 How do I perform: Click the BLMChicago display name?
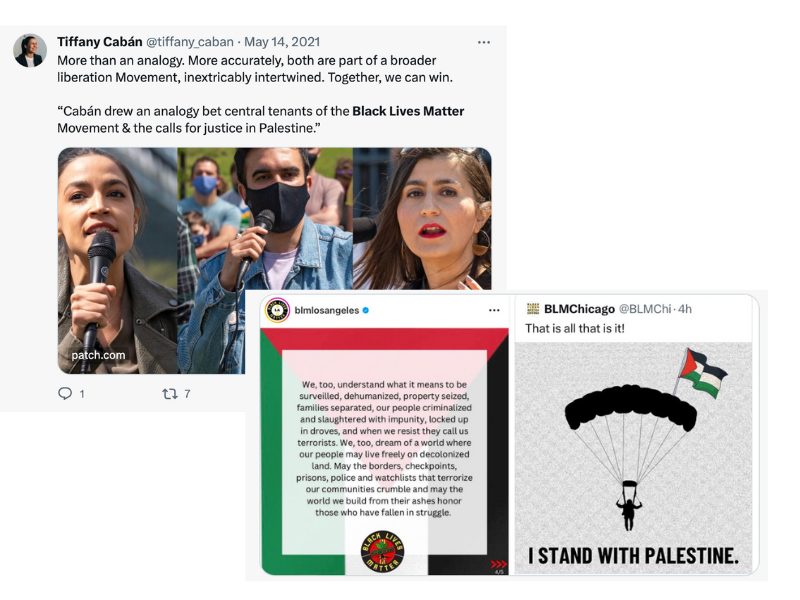point(579,309)
